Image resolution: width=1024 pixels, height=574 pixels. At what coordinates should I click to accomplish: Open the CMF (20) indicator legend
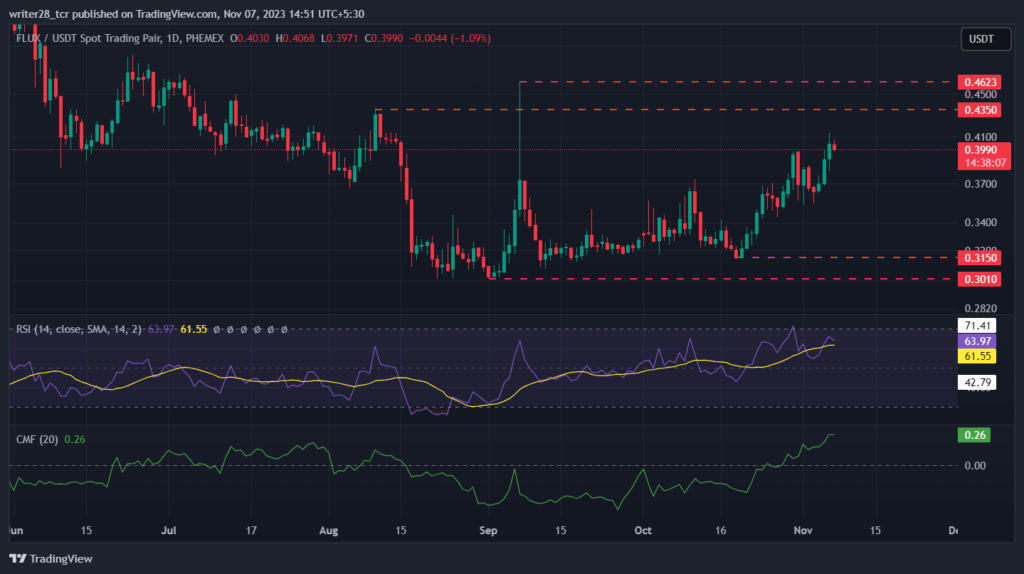tap(37, 439)
